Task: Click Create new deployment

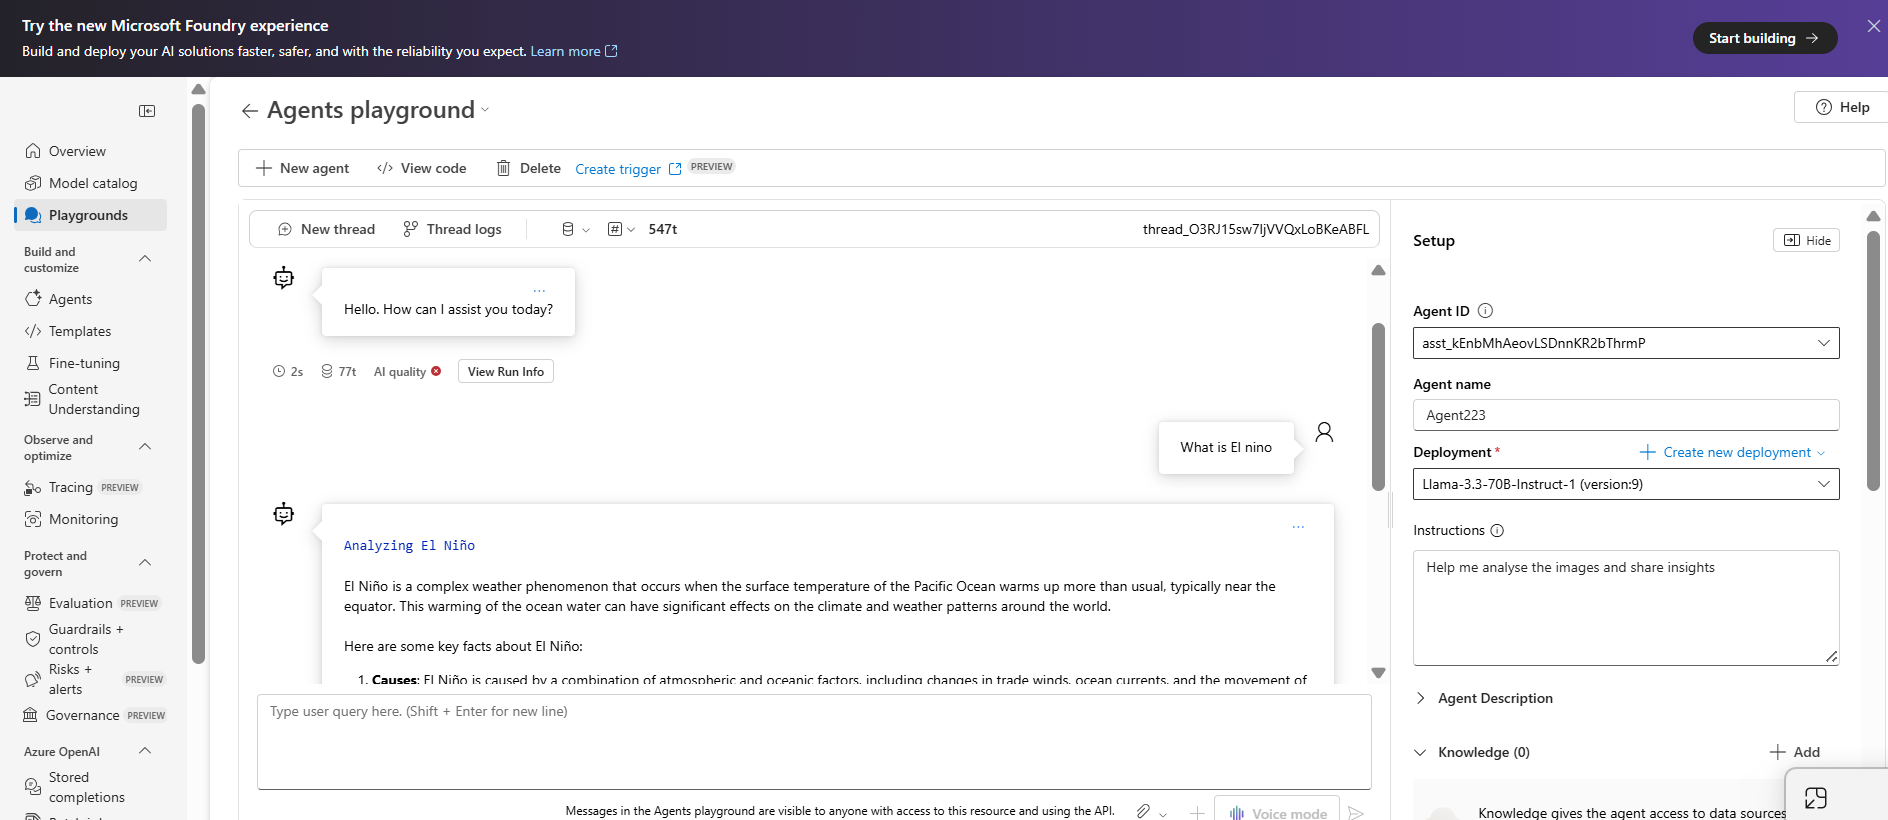Action: click(1732, 452)
